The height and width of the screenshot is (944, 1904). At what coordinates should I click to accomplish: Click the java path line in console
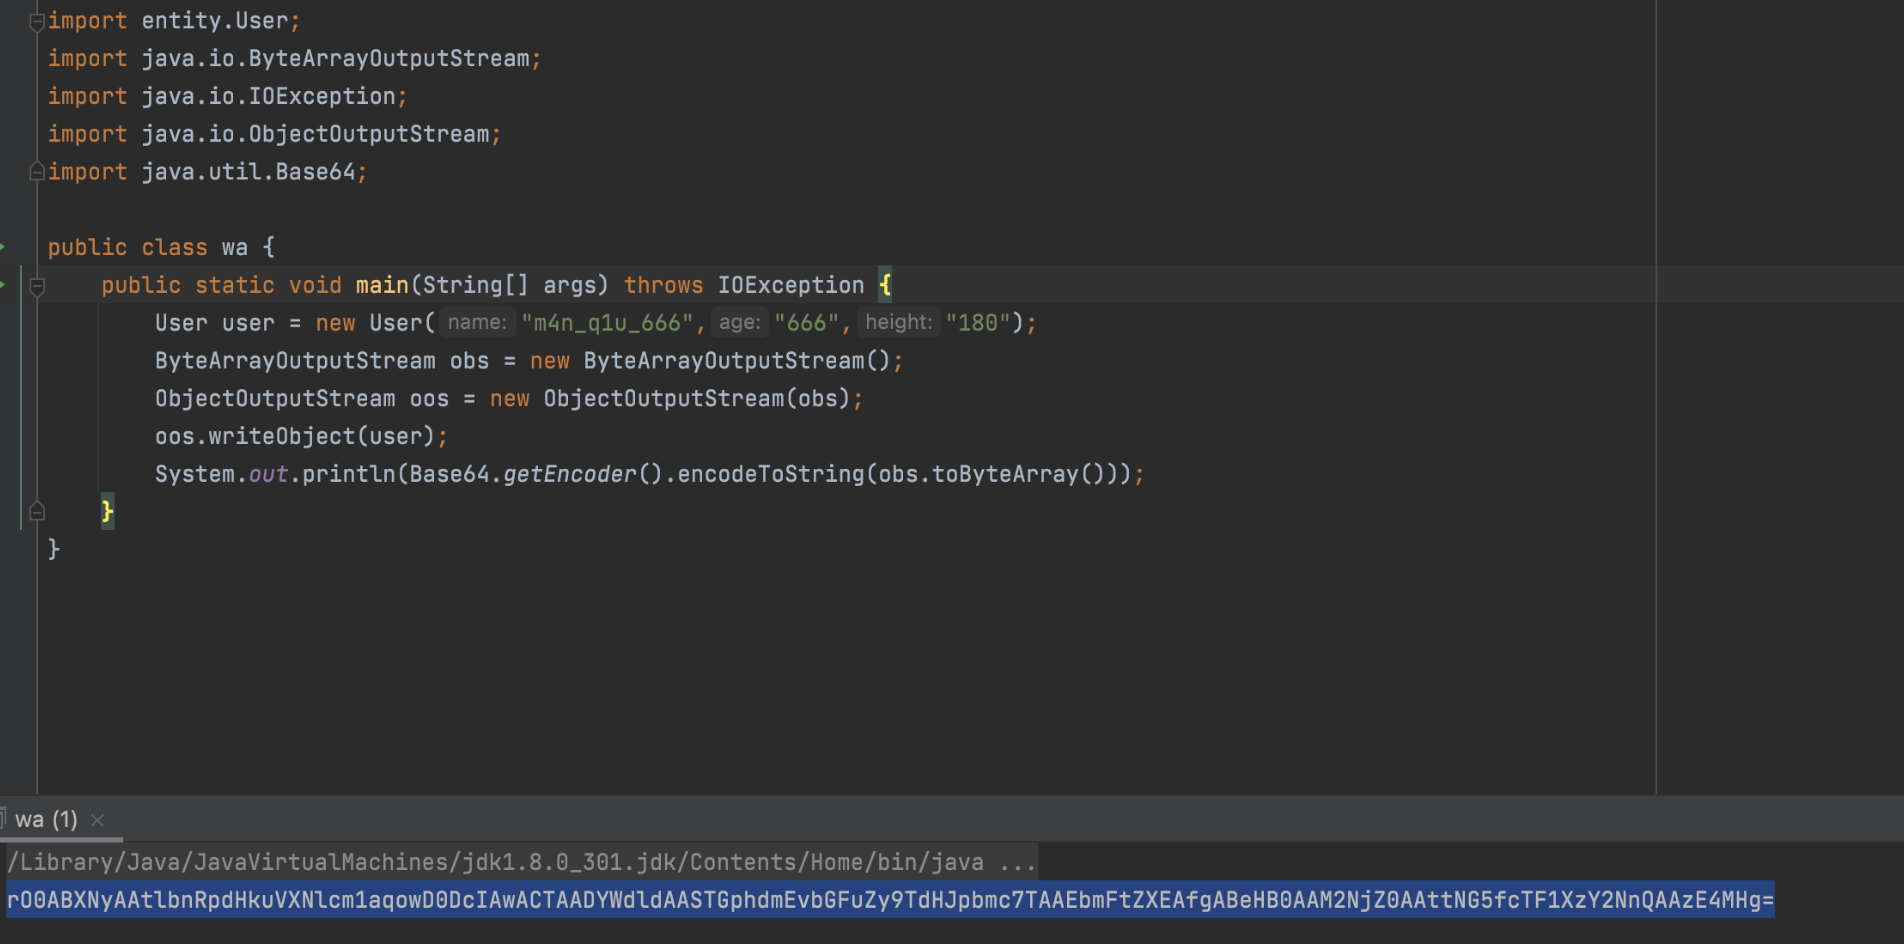click(521, 862)
